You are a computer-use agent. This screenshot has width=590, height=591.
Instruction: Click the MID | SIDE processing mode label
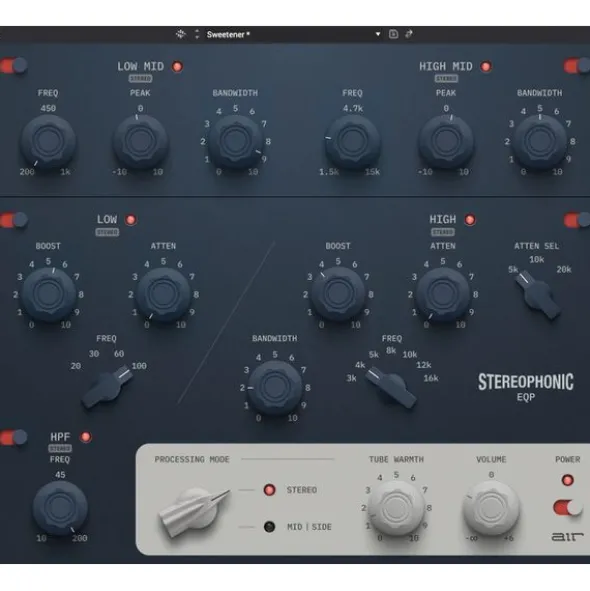(x=309, y=527)
